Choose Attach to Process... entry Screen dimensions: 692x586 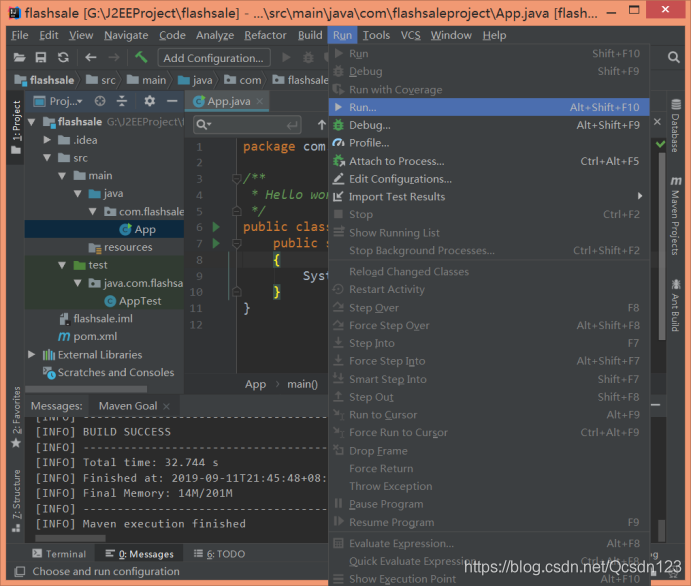(489, 161)
